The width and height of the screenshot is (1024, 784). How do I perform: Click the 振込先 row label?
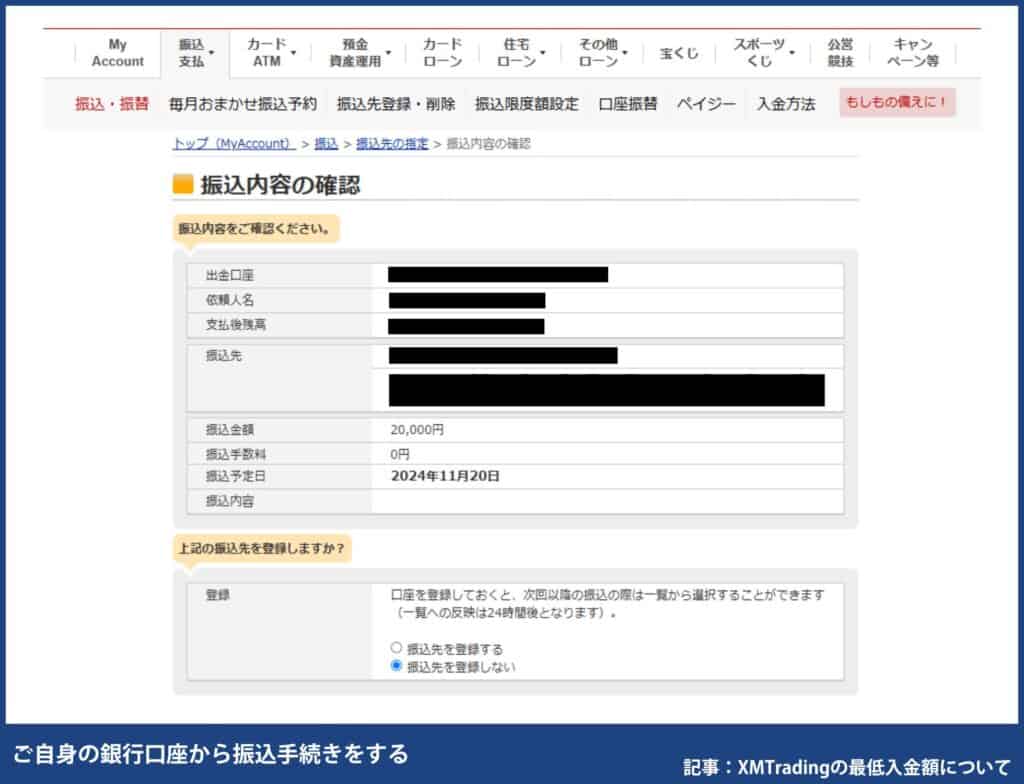click(223, 356)
